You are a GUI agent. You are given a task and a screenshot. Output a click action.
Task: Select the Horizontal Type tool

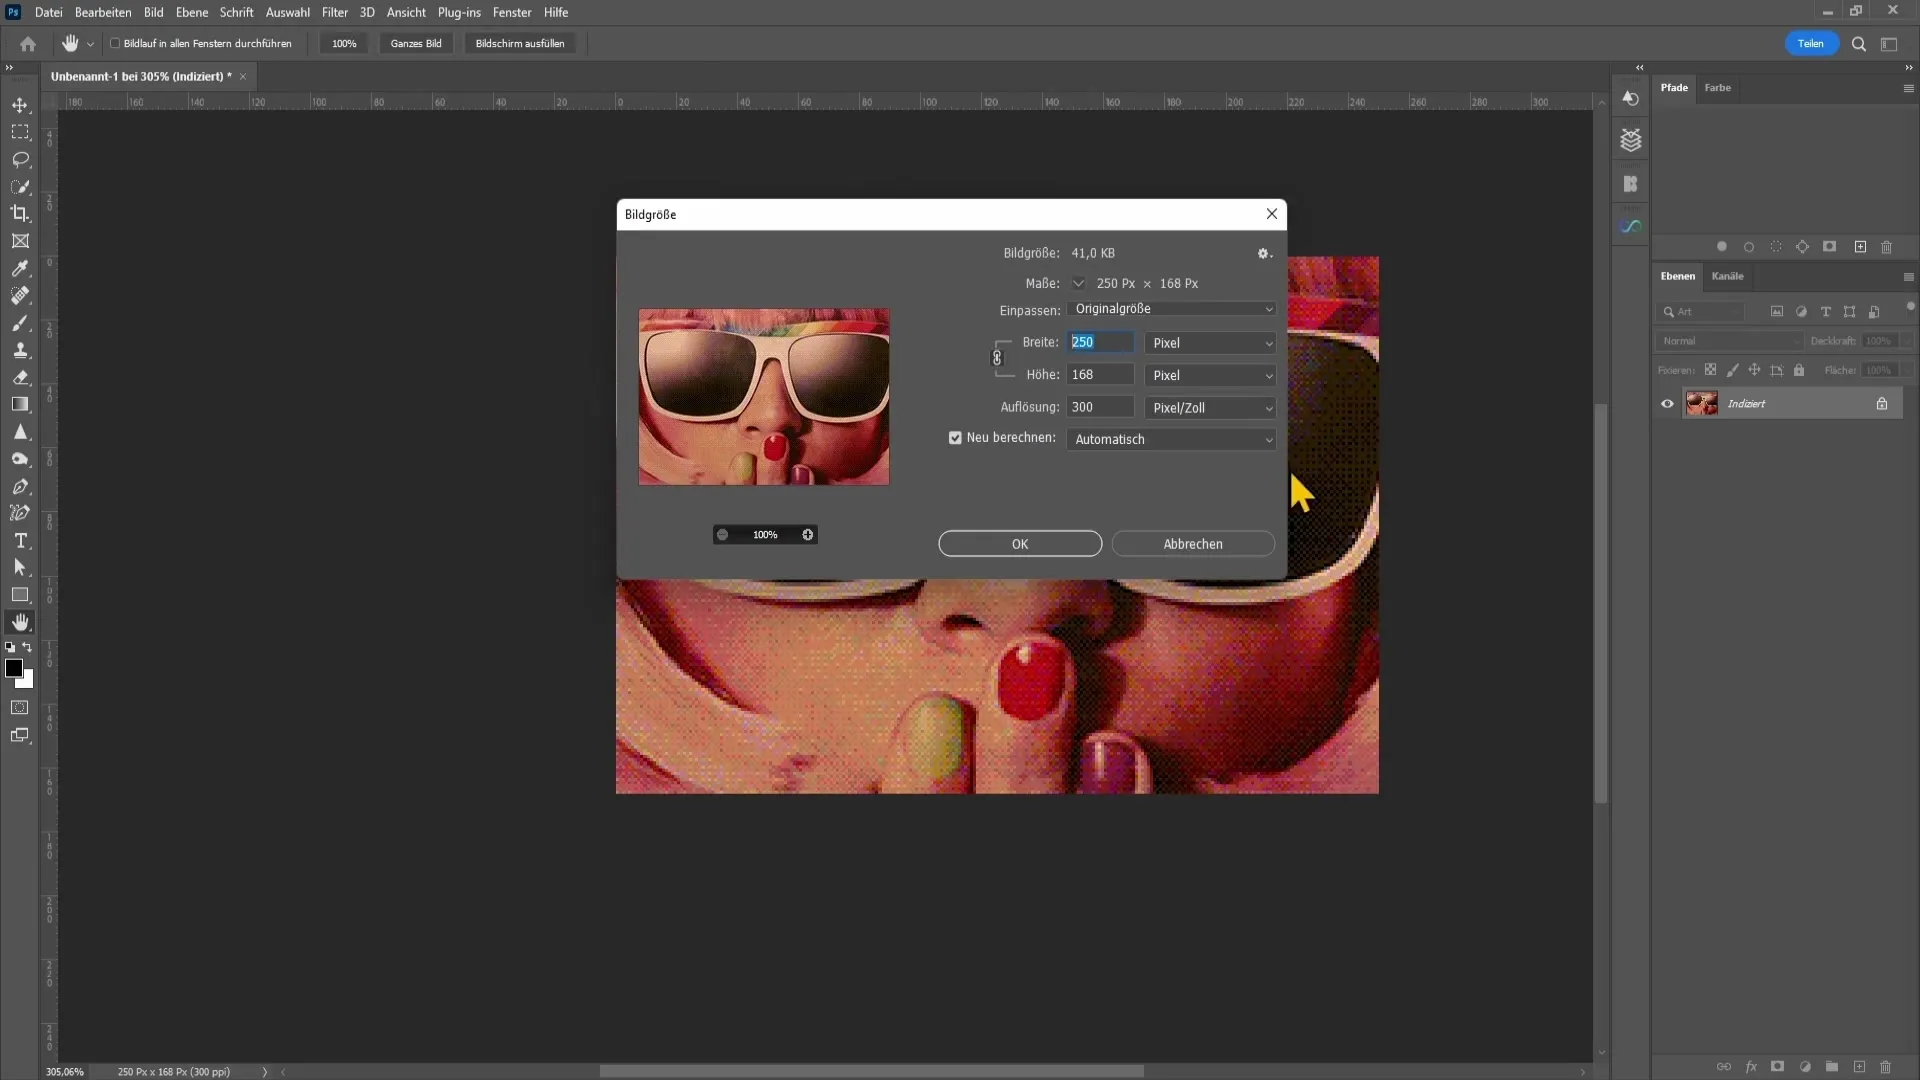20,540
